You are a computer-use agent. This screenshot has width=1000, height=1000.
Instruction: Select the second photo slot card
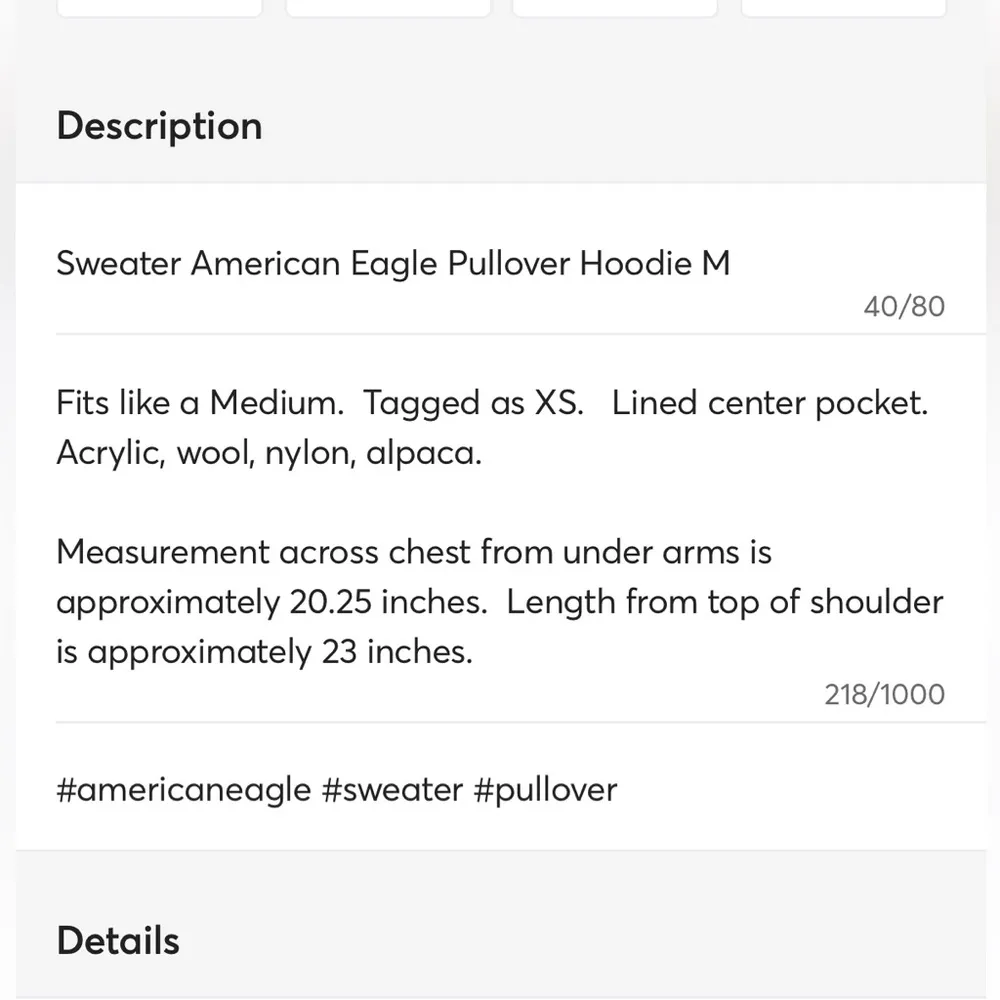[x=388, y=5]
